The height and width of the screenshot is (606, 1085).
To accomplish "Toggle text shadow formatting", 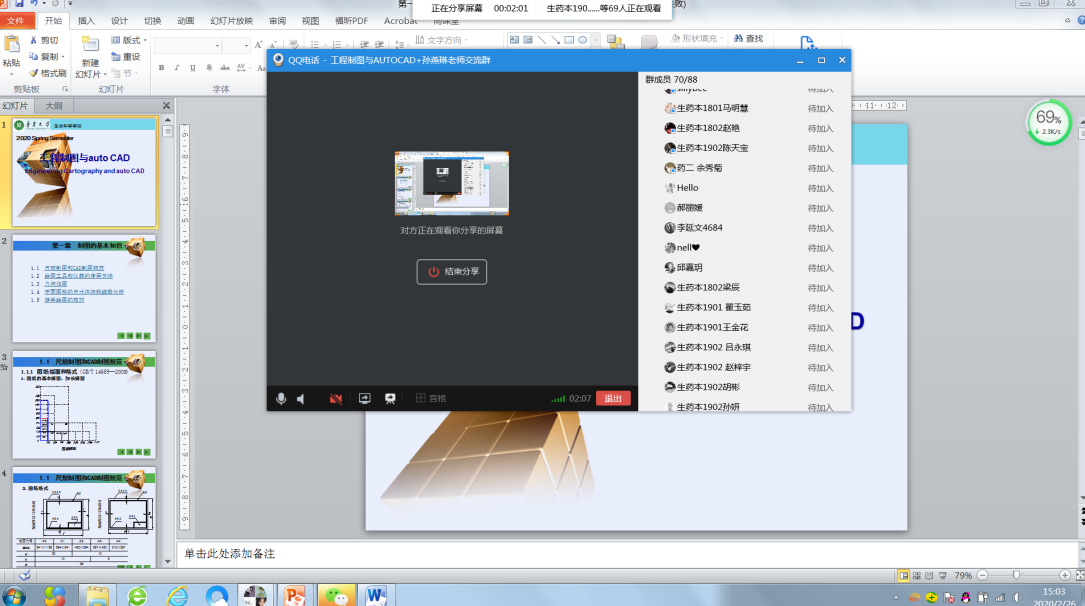I will pos(209,67).
